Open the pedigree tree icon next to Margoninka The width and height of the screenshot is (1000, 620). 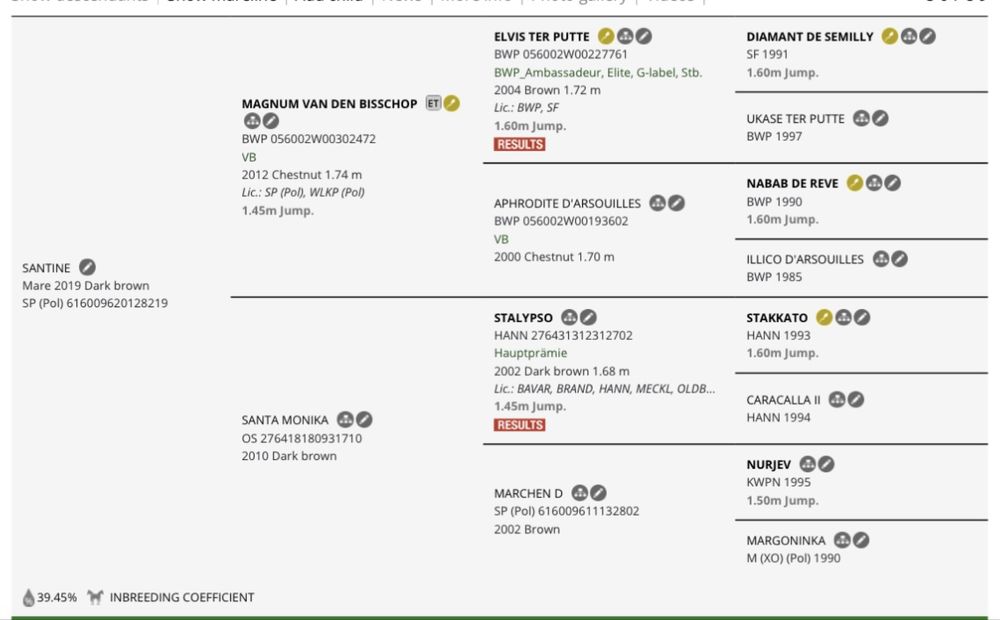842,541
